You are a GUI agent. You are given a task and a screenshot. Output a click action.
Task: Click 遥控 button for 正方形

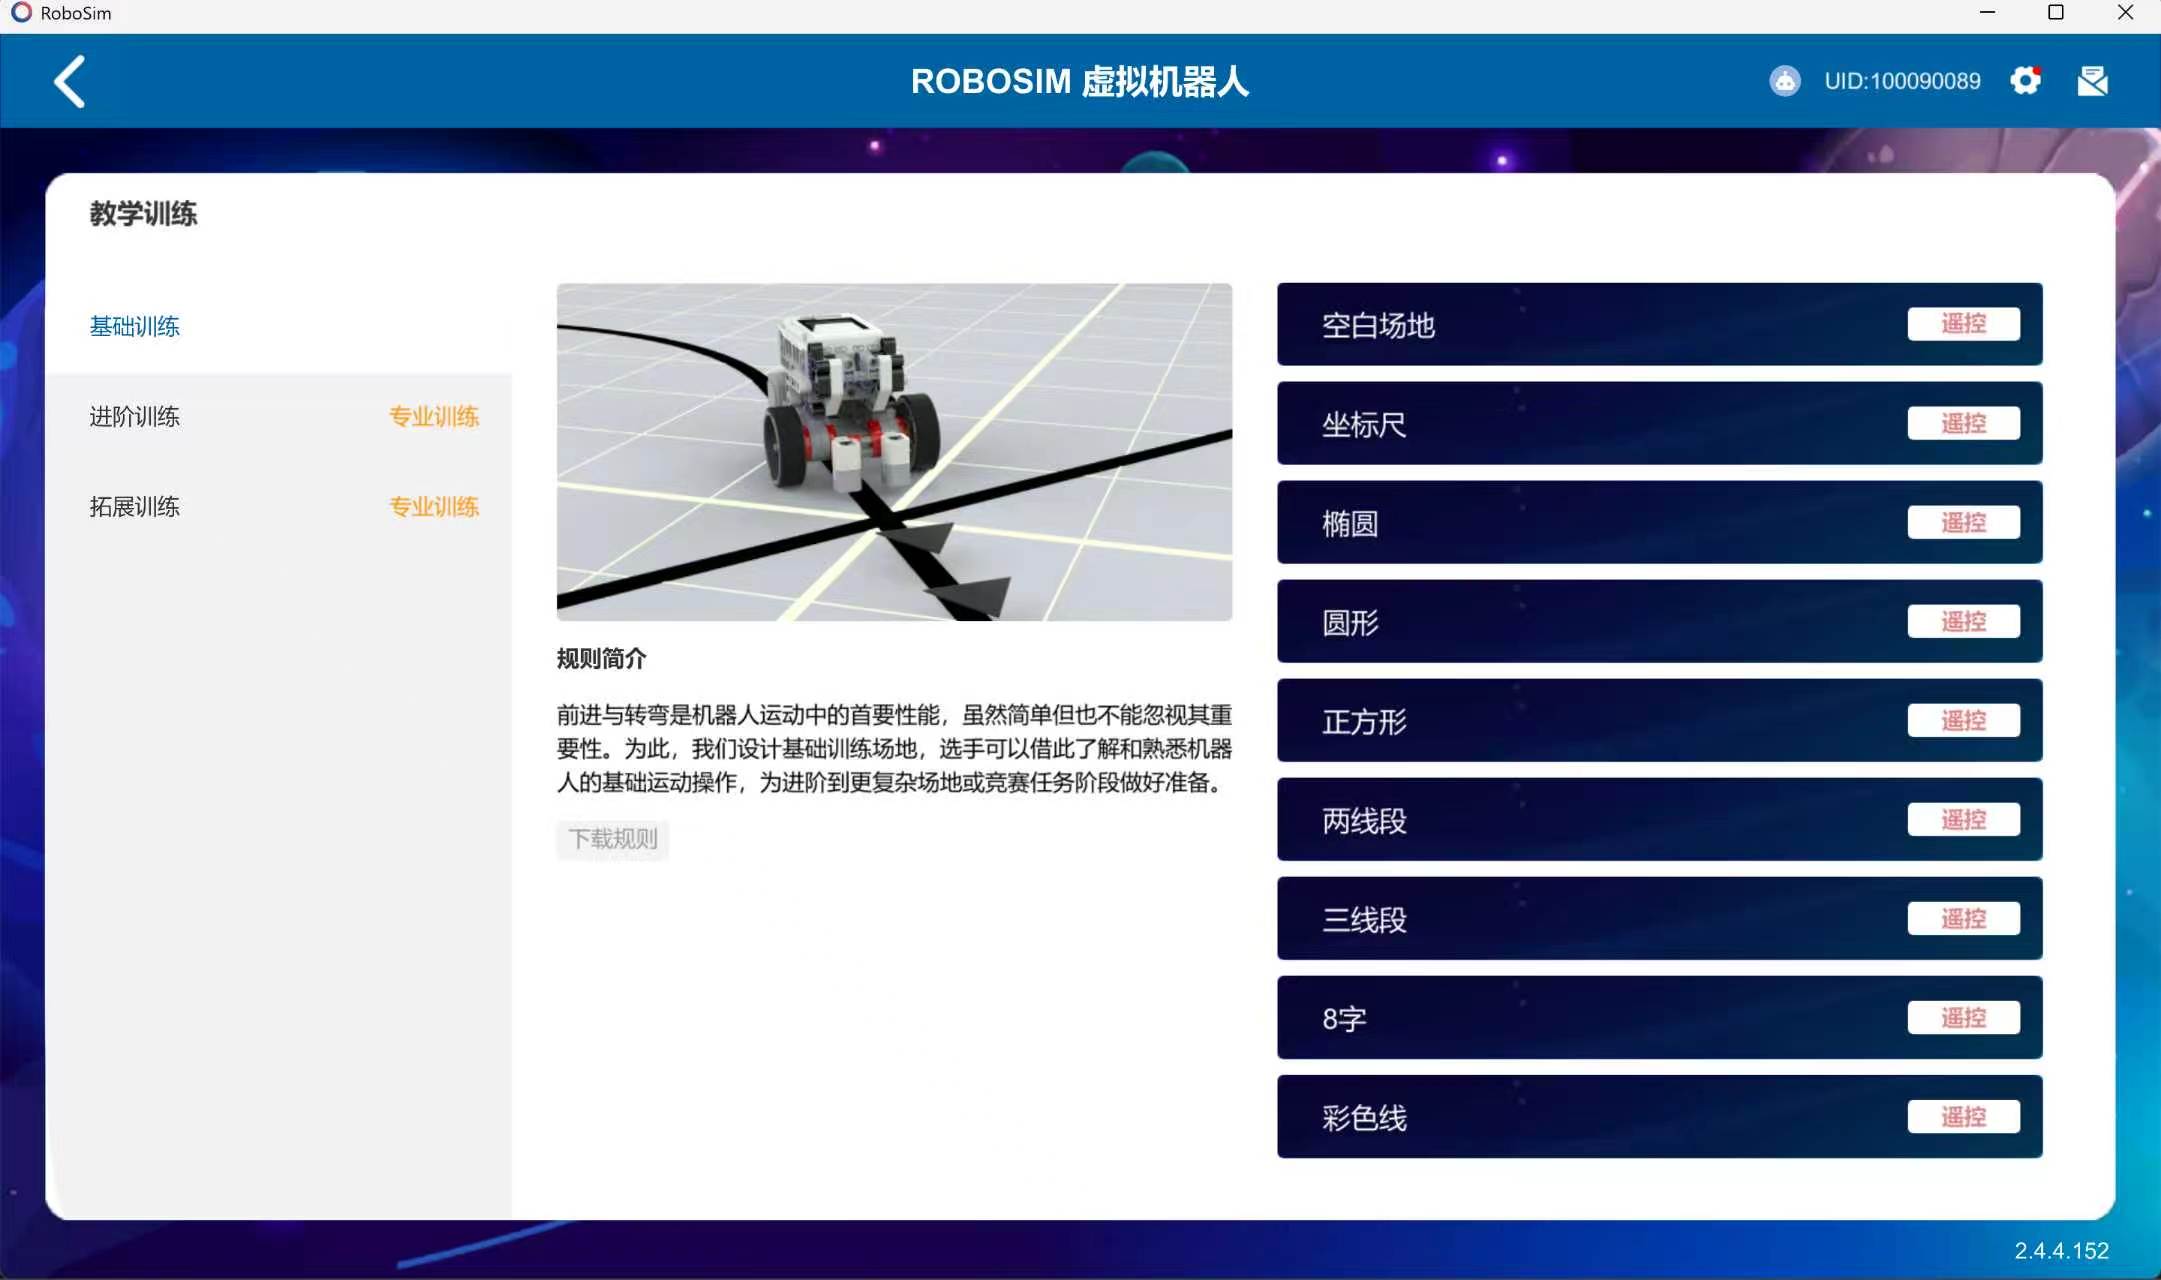pos(1964,720)
